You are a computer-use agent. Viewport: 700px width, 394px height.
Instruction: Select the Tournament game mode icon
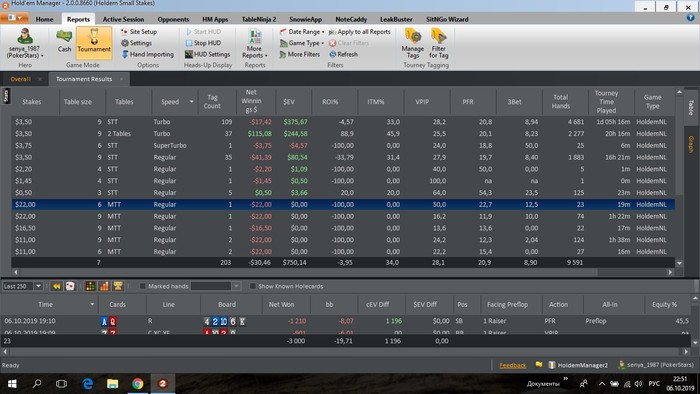point(94,41)
